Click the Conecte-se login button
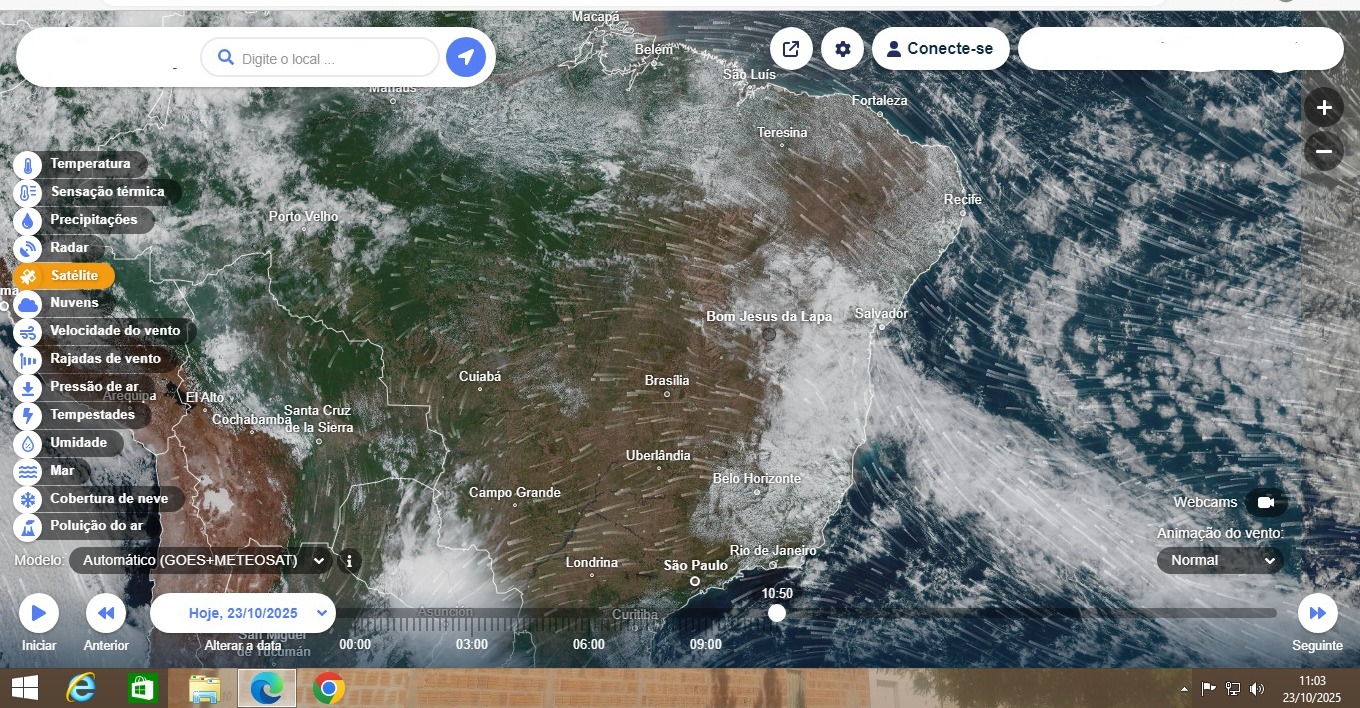Viewport: 1360px width, 708px height. pyautogui.click(x=940, y=49)
